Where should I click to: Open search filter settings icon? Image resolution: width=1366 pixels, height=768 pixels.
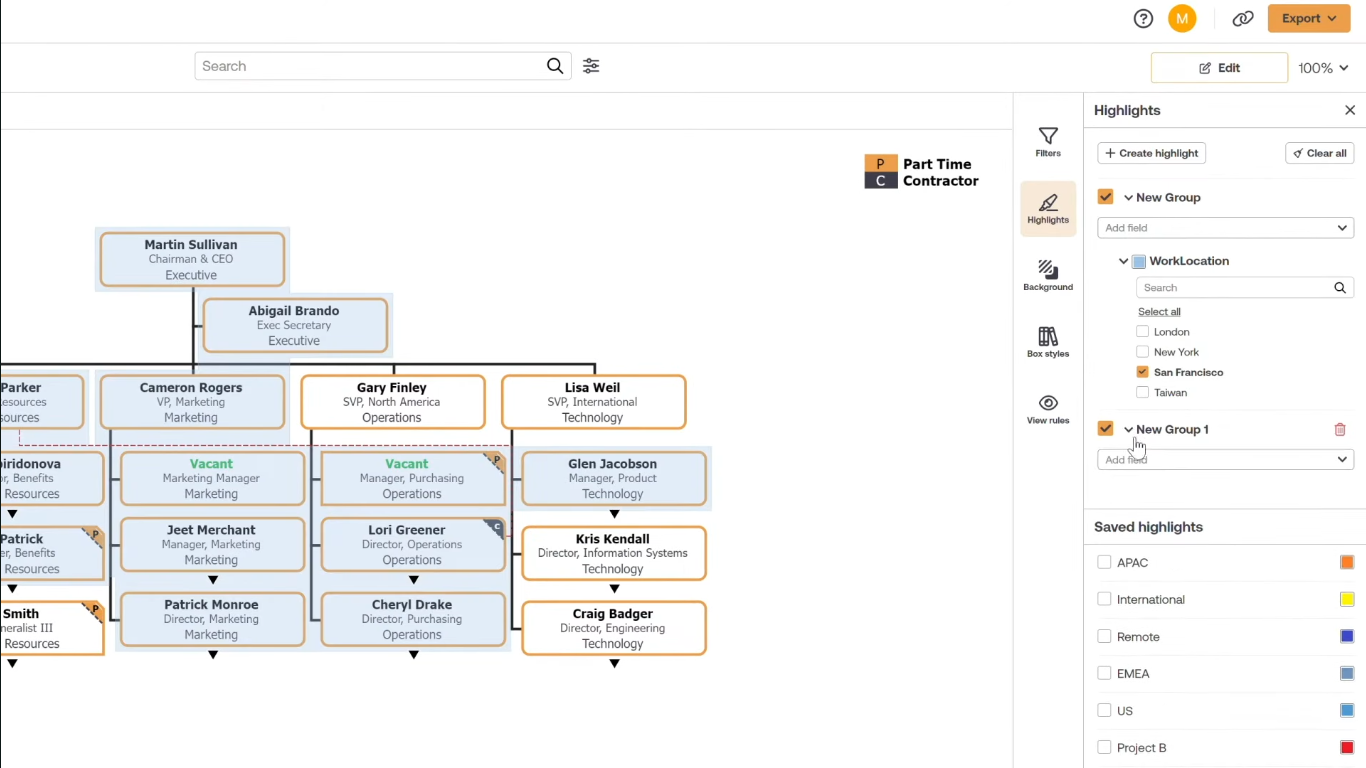point(591,66)
